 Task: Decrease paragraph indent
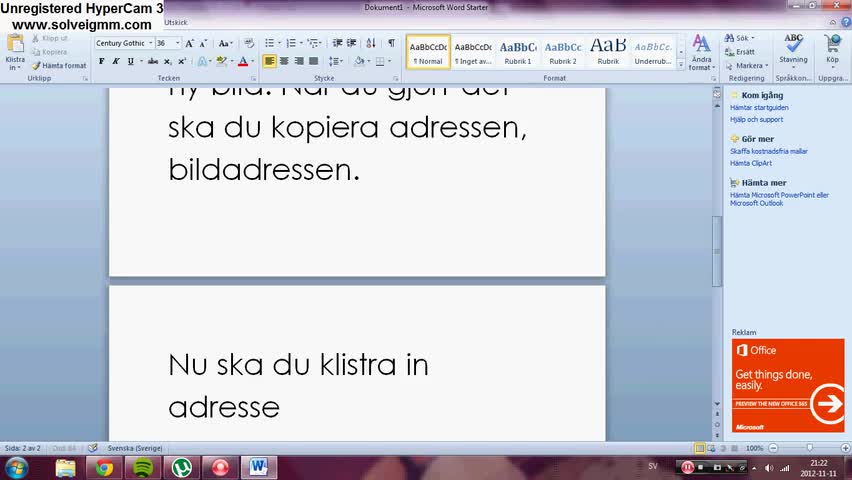coord(337,43)
